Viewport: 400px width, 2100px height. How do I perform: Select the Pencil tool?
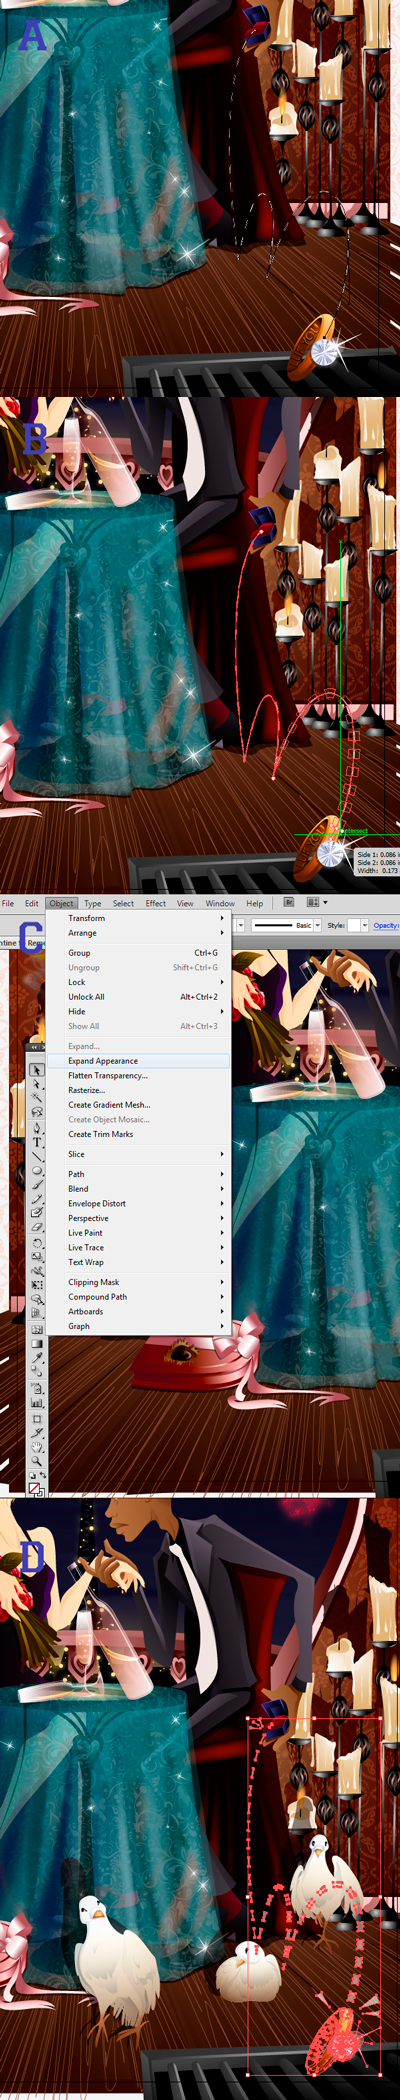37,1198
